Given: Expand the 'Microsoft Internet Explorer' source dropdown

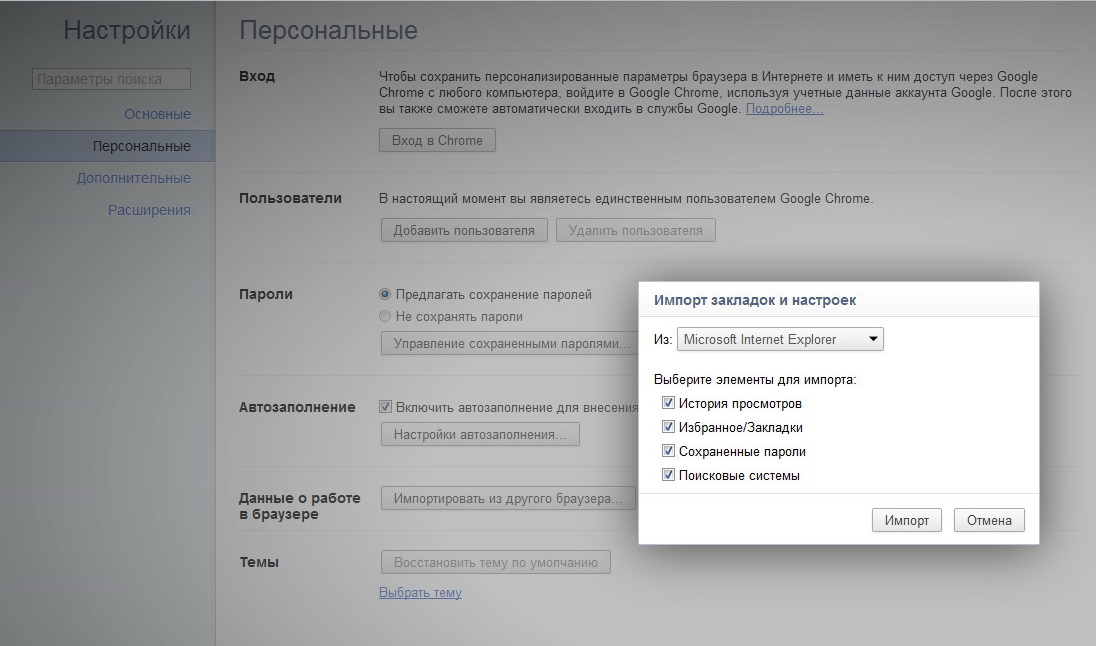Looking at the screenshot, I should 780,339.
